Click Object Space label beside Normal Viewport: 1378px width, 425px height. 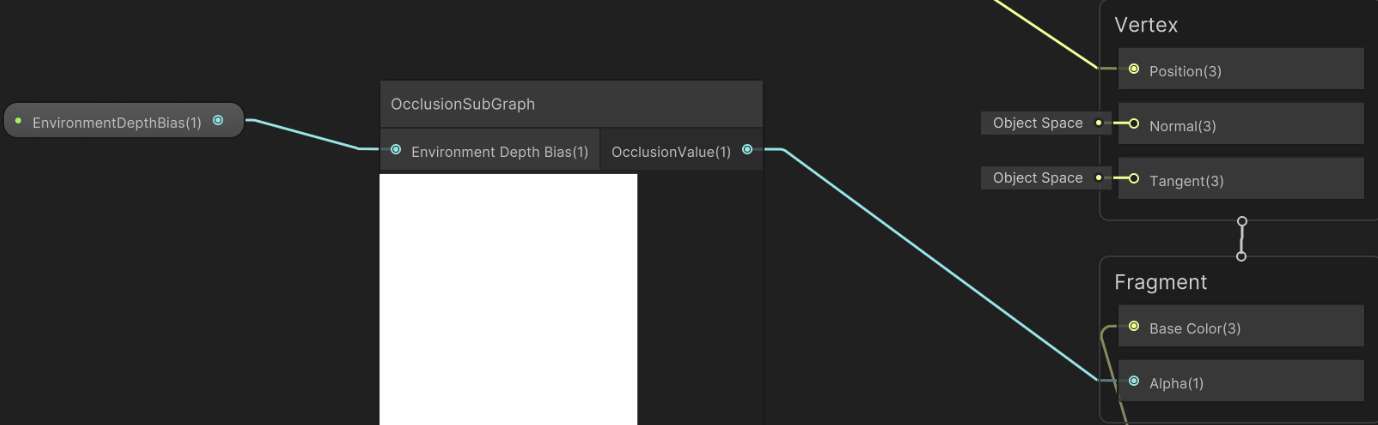1037,123
